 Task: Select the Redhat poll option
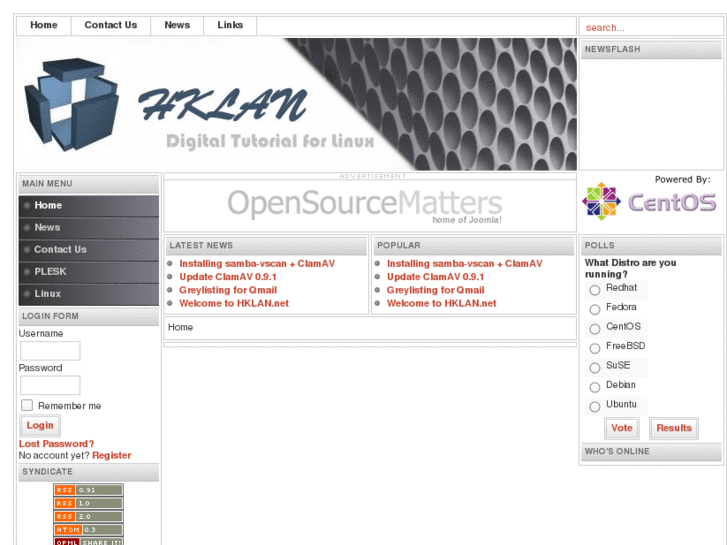pyautogui.click(x=595, y=290)
